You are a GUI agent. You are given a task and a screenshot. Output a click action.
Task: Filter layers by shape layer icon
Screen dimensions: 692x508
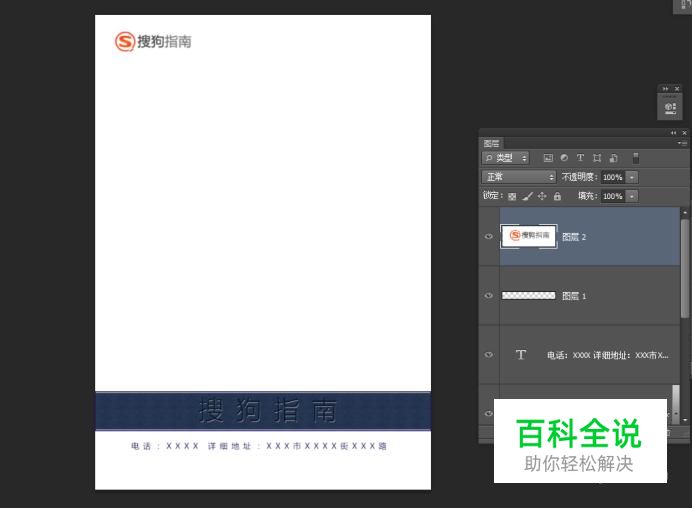597,158
